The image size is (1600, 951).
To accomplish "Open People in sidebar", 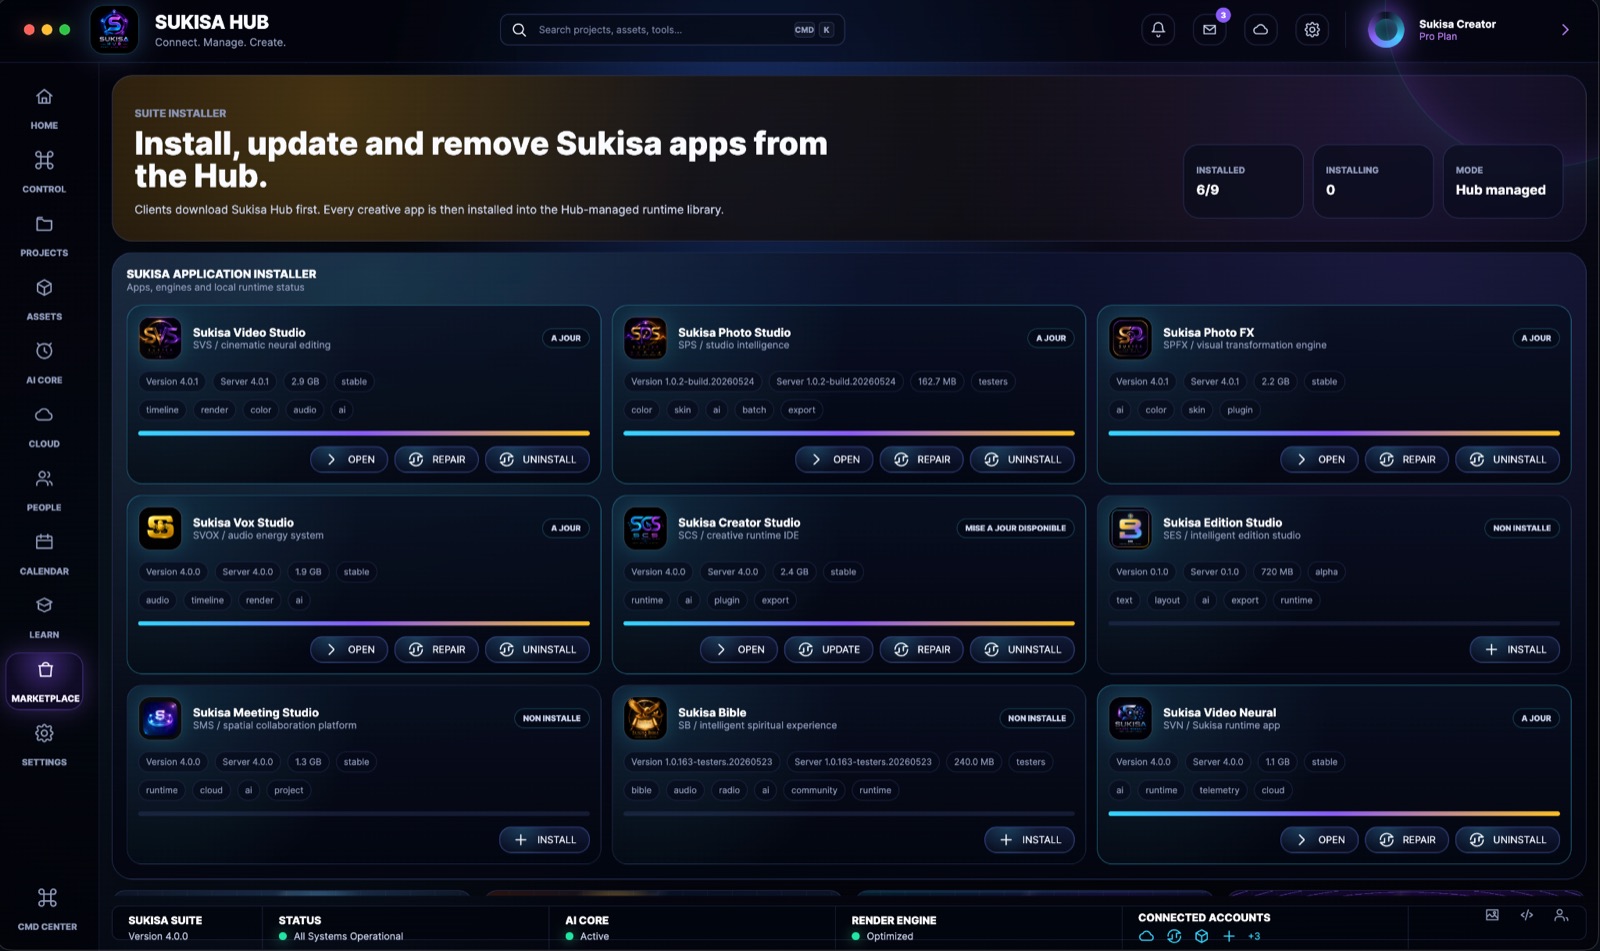I will [x=44, y=490].
